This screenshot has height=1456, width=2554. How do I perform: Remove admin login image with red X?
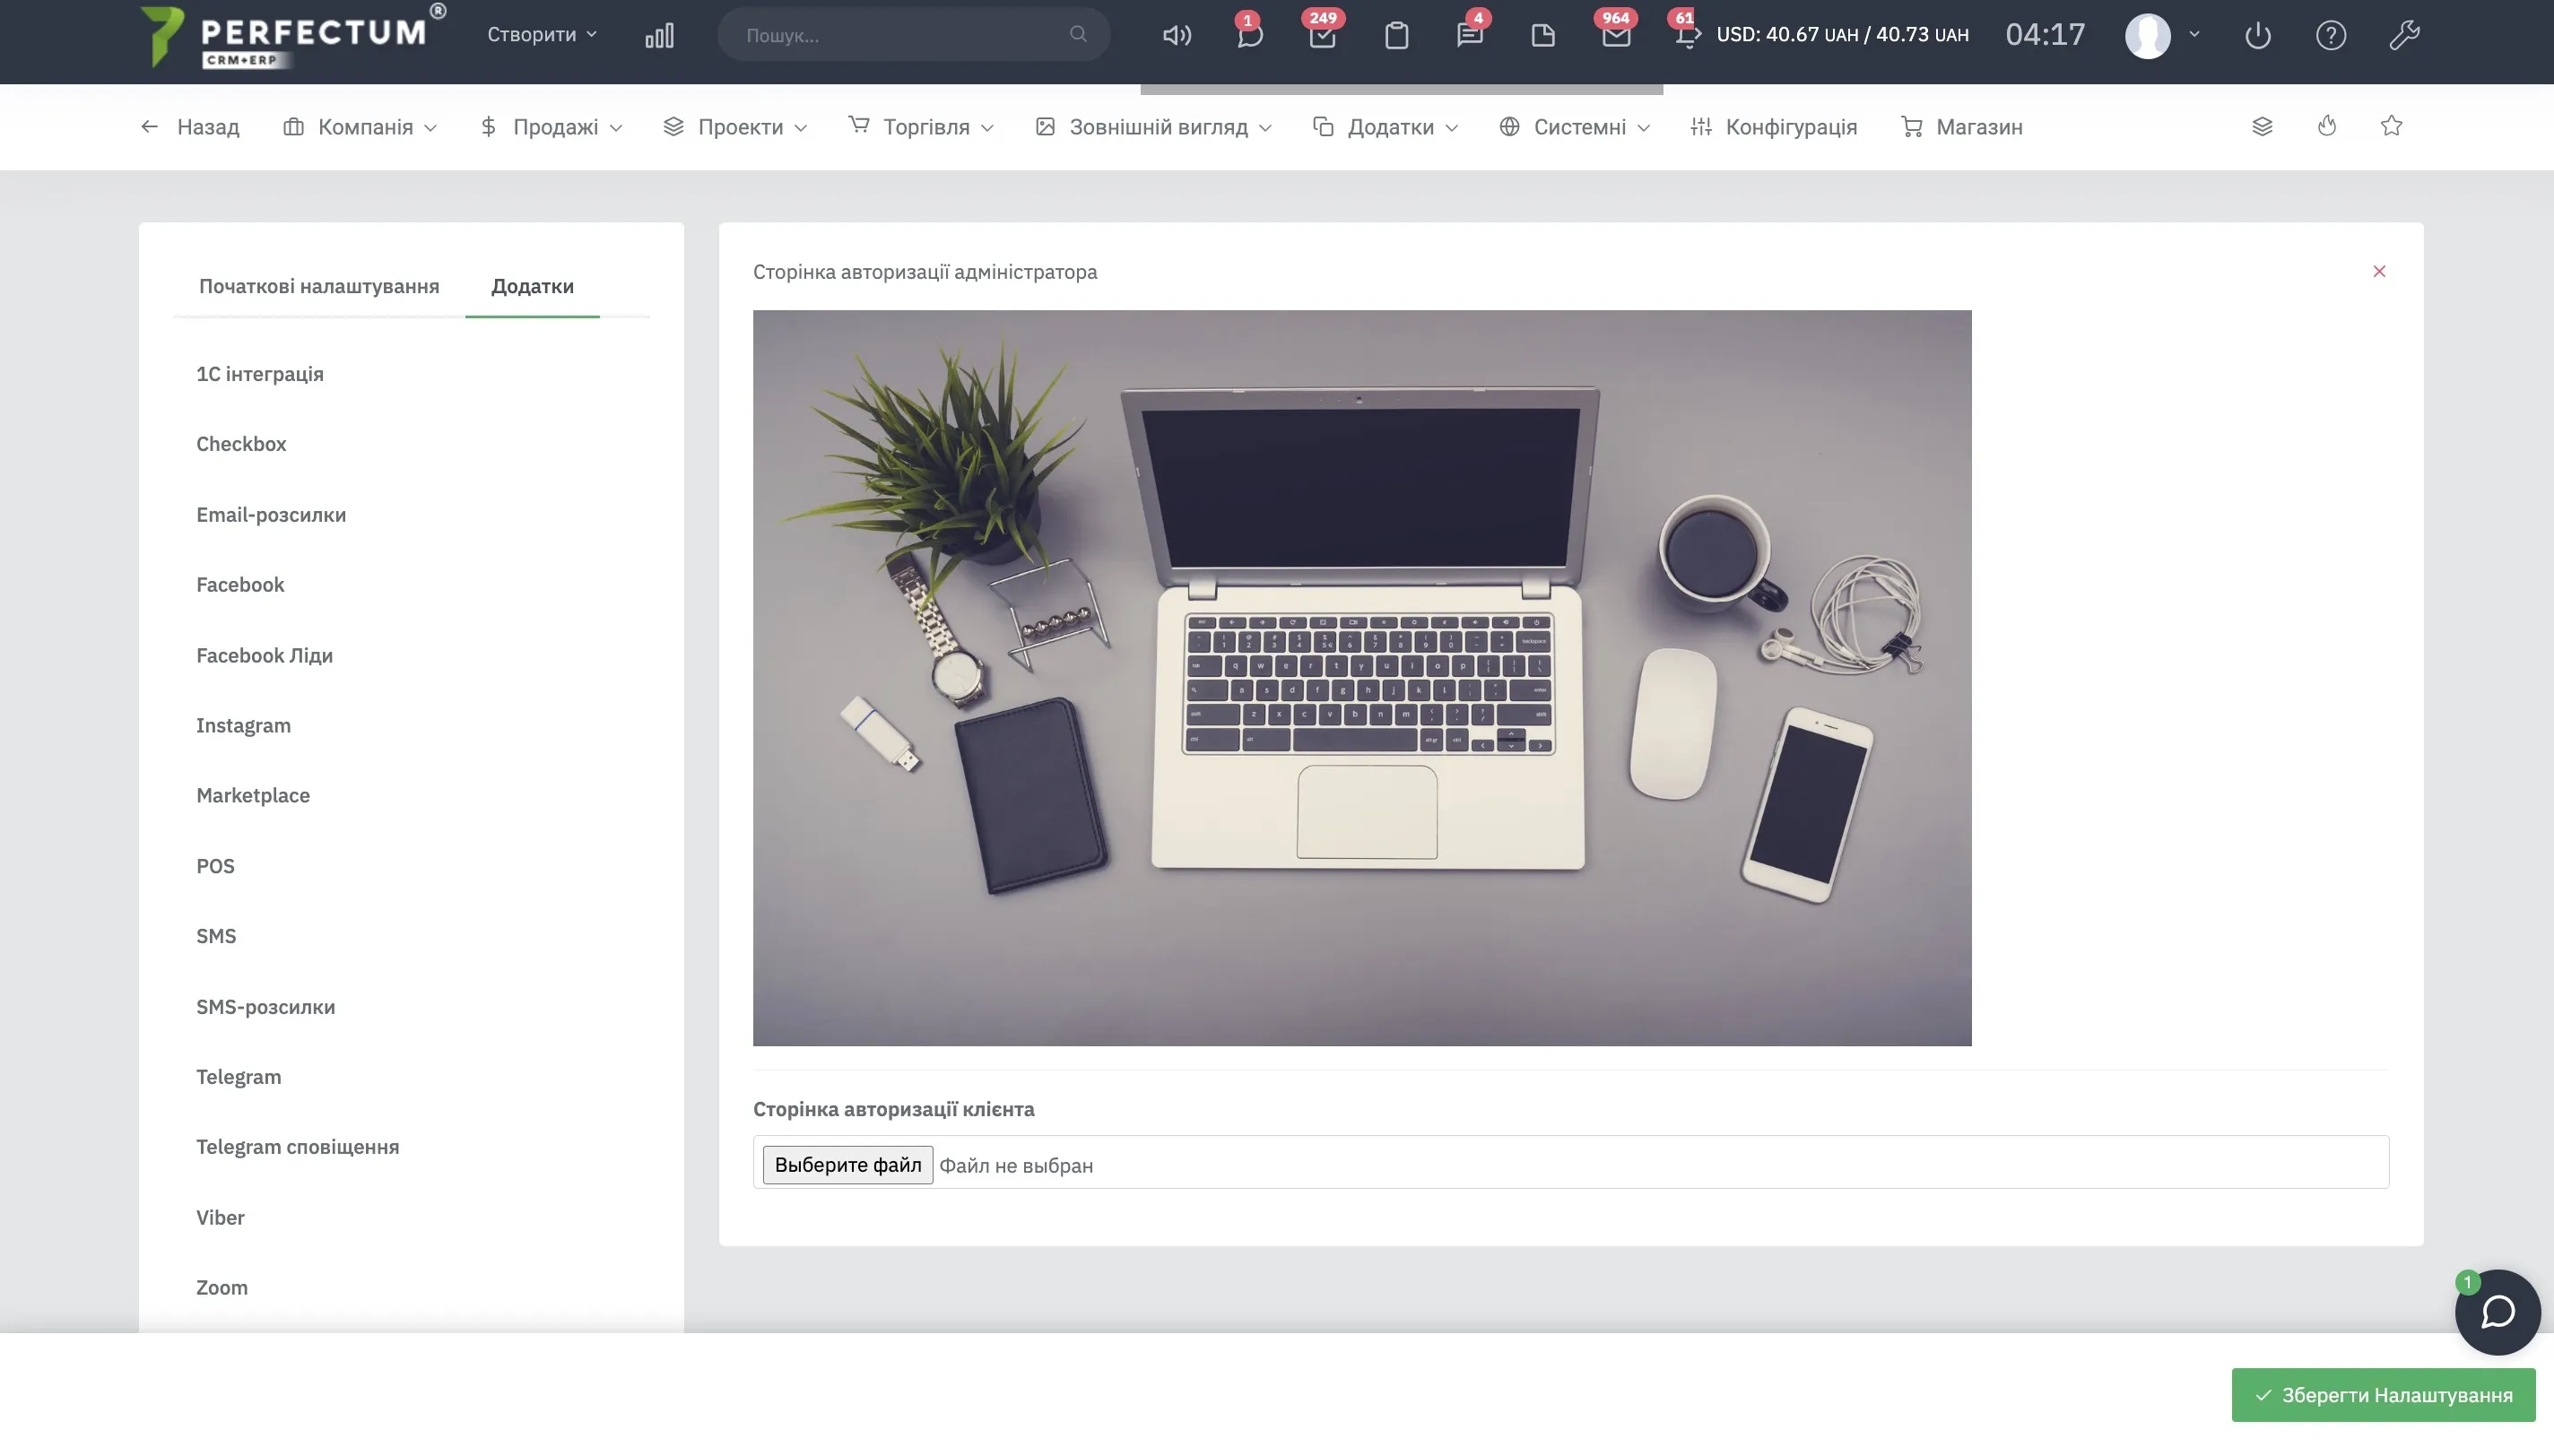[2379, 272]
